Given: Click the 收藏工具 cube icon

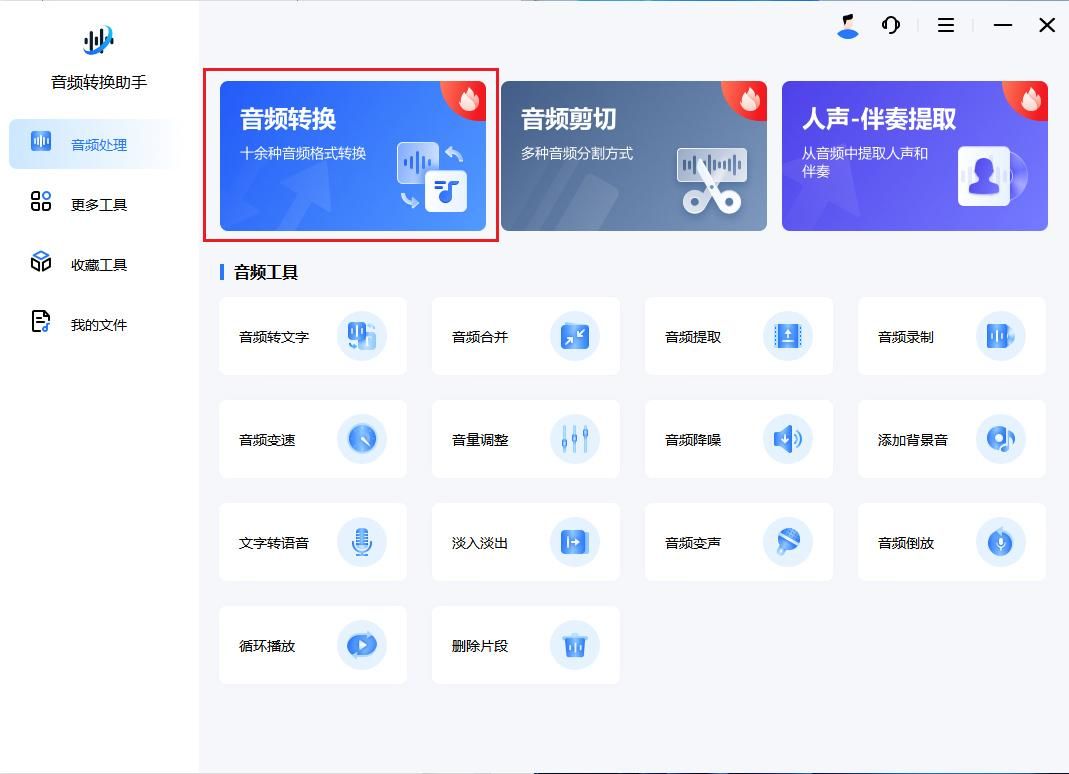Looking at the screenshot, I should pyautogui.click(x=41, y=261).
